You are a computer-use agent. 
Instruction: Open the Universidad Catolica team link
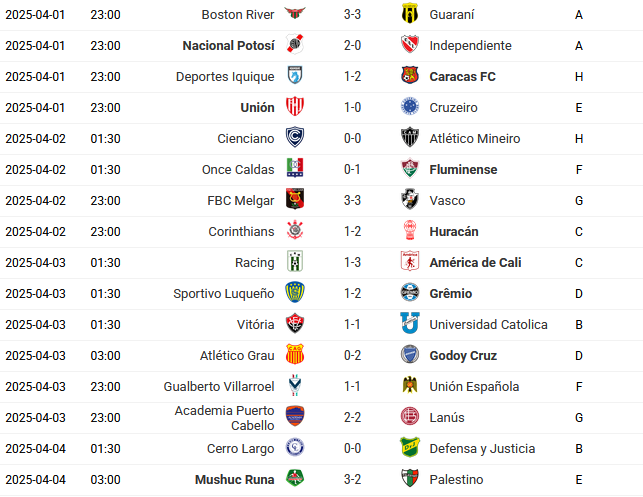(x=488, y=325)
